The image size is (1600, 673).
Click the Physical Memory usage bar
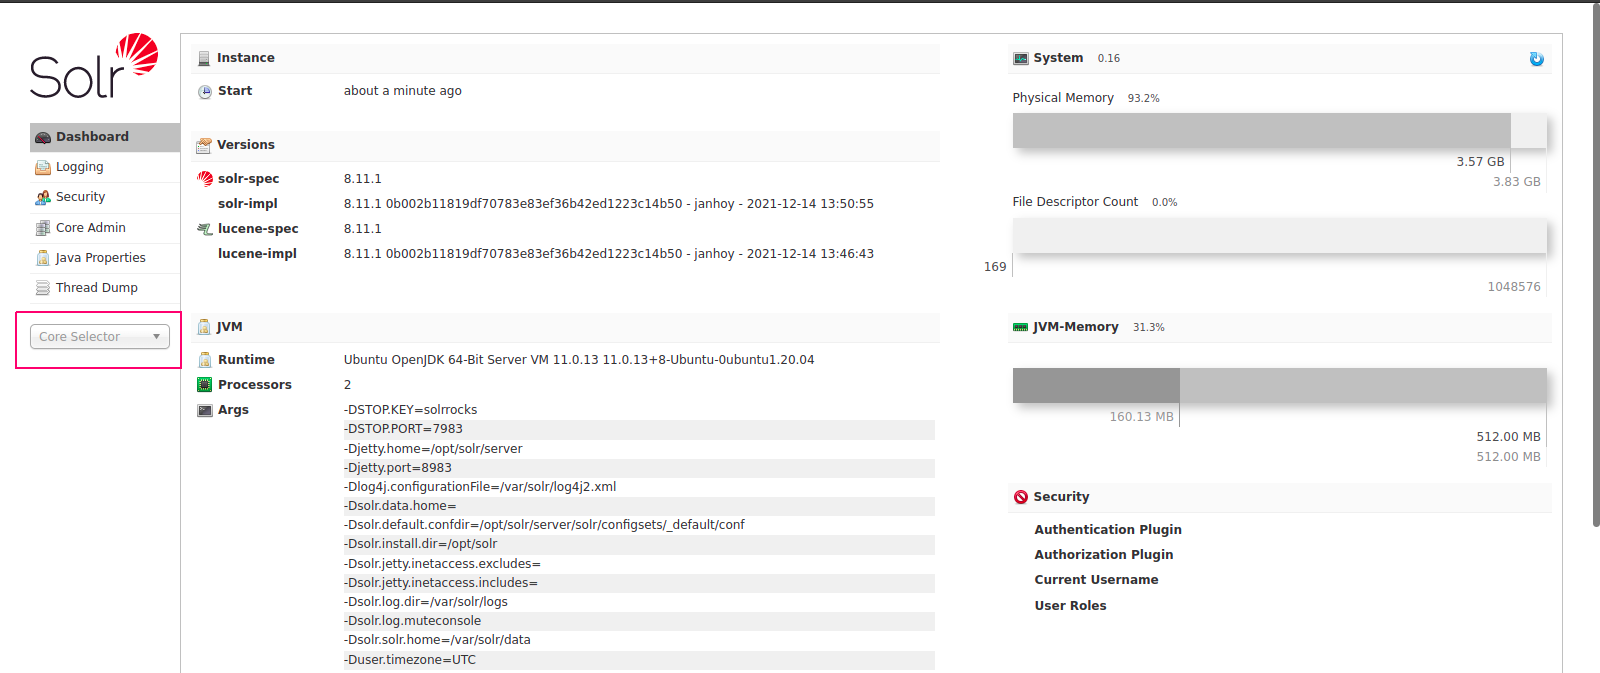(1279, 131)
